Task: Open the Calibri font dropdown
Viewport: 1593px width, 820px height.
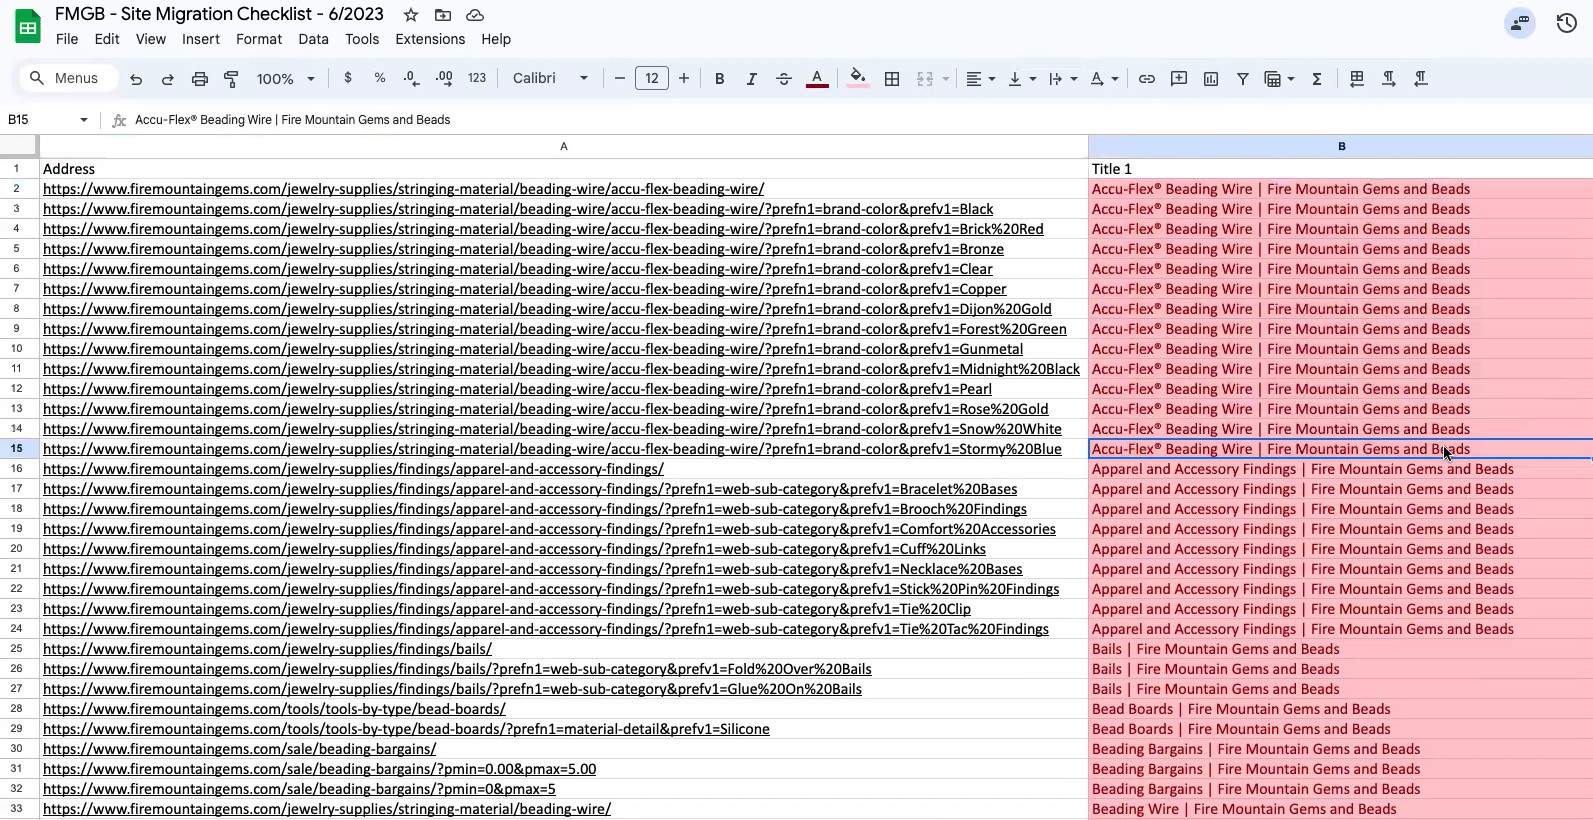Action: click(551, 78)
